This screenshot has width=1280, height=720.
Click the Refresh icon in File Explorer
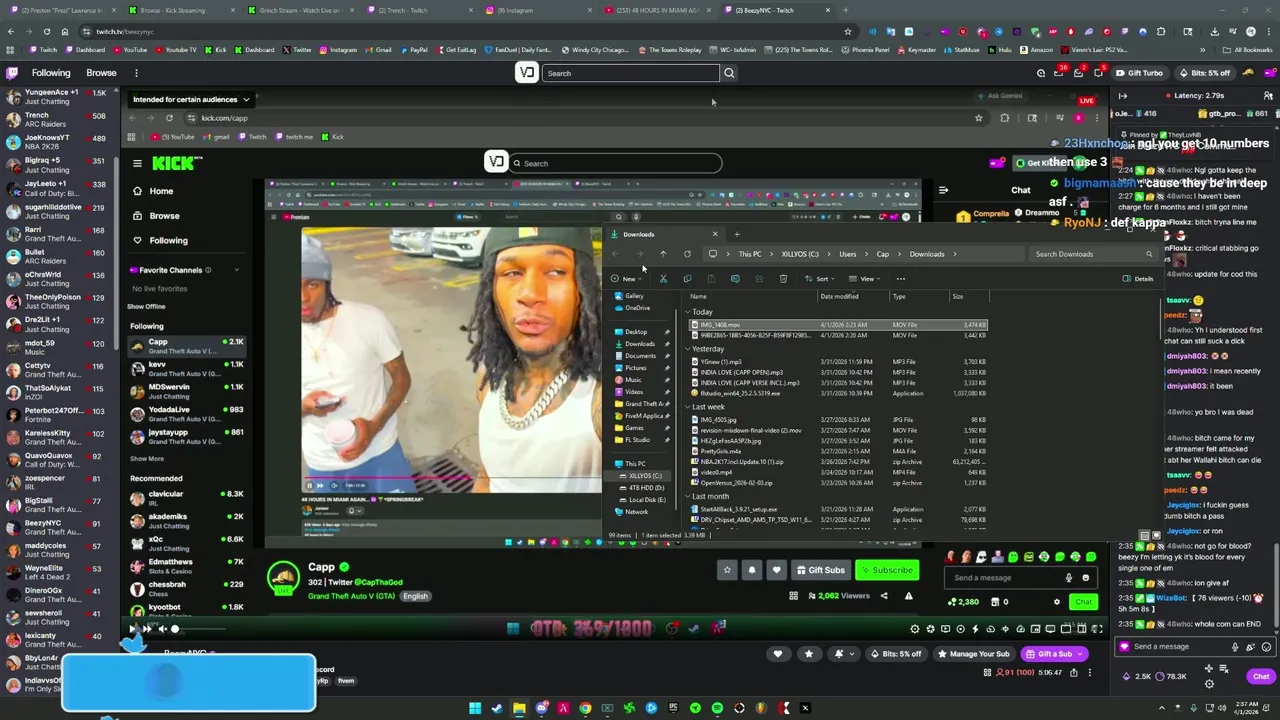(x=687, y=254)
